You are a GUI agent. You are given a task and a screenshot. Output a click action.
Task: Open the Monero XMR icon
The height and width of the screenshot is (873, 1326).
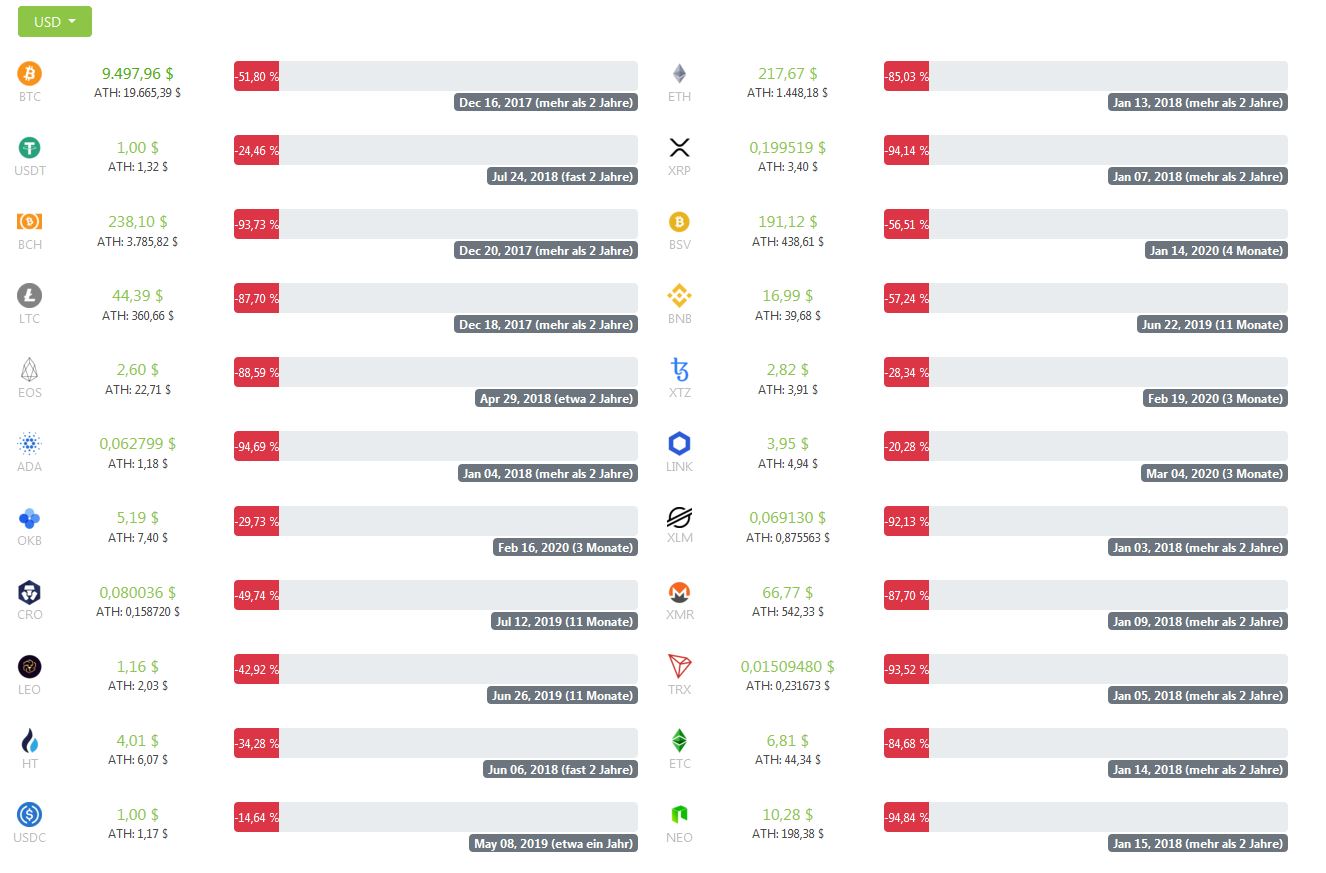[679, 592]
